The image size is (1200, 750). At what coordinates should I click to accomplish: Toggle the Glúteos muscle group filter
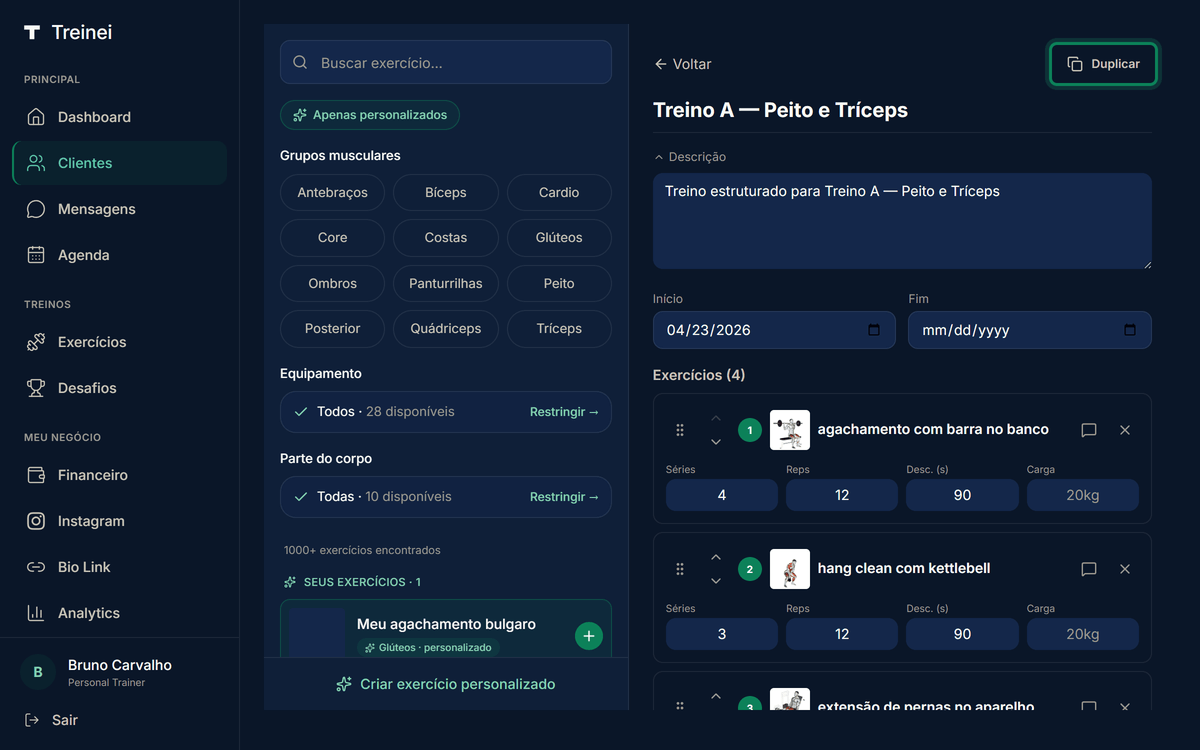[559, 238]
